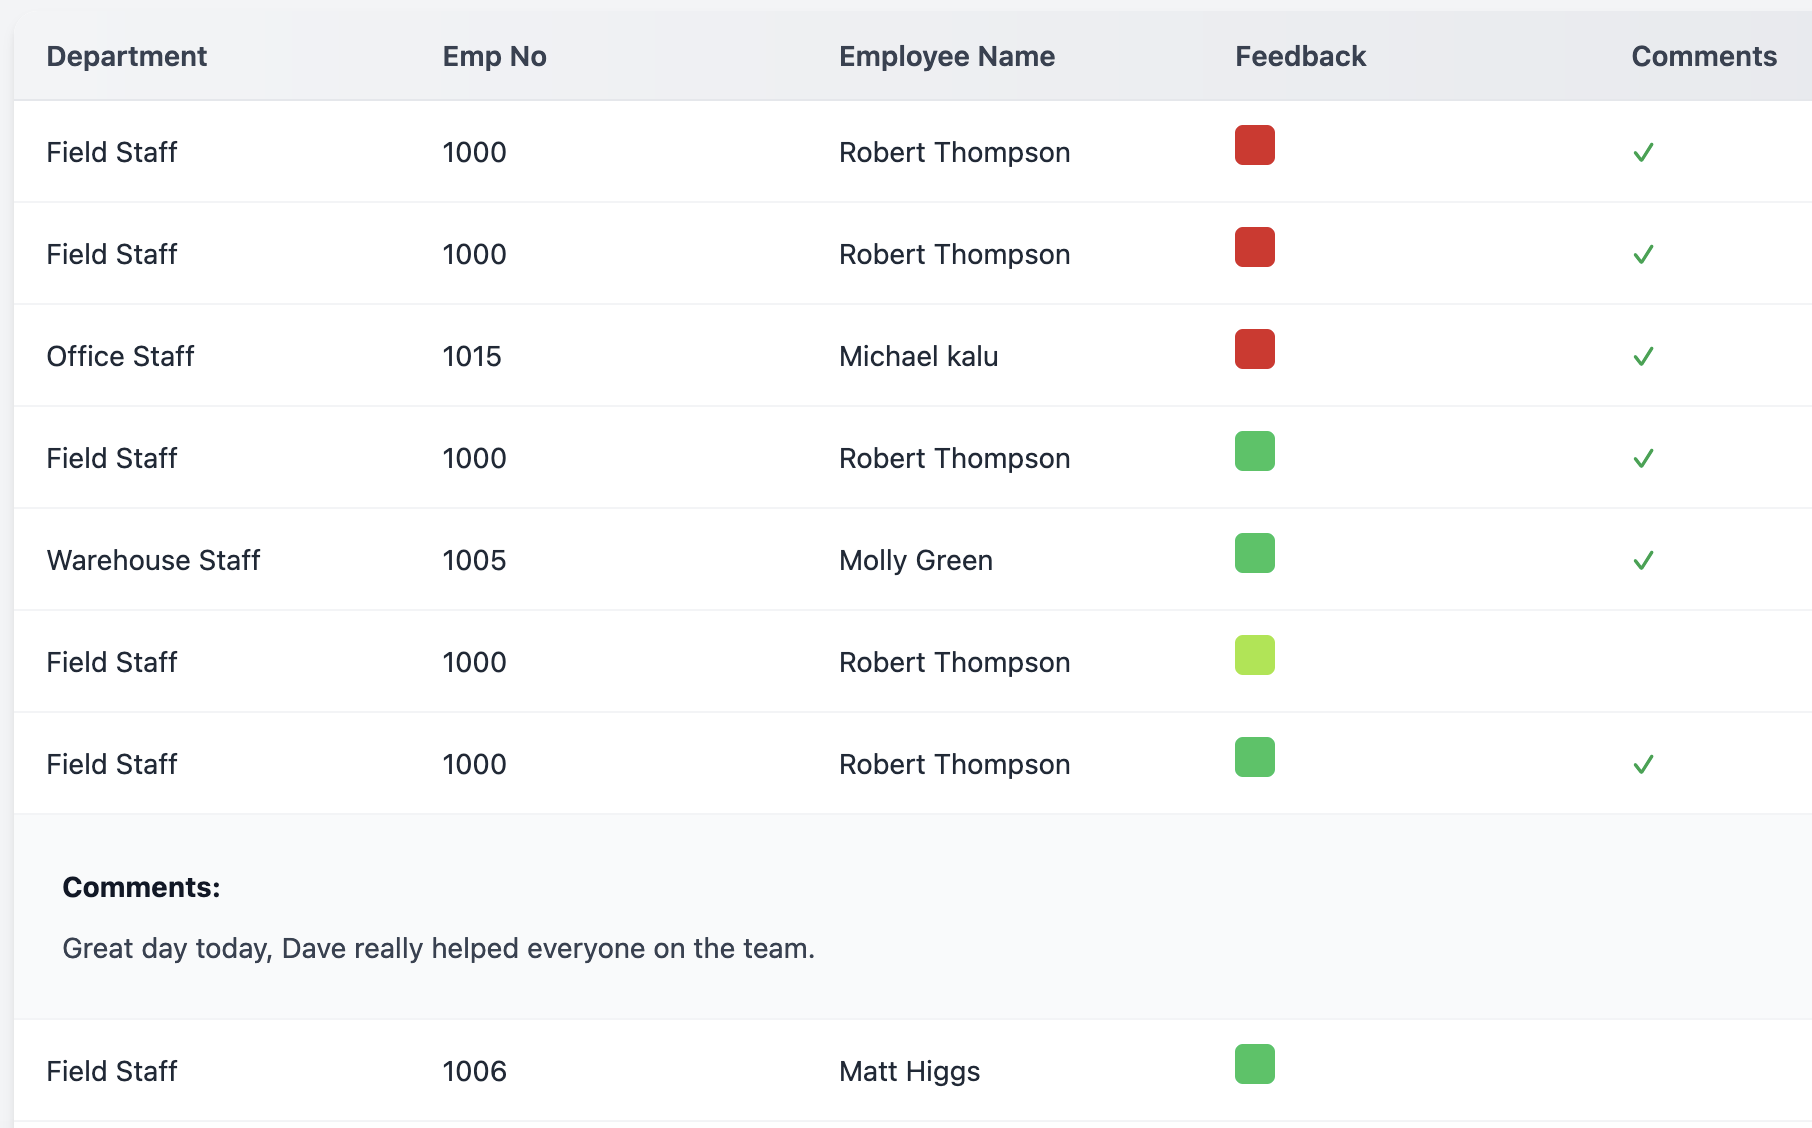The width and height of the screenshot is (1812, 1128).
Task: Sort by Employee Name column header
Action: [x=946, y=56]
